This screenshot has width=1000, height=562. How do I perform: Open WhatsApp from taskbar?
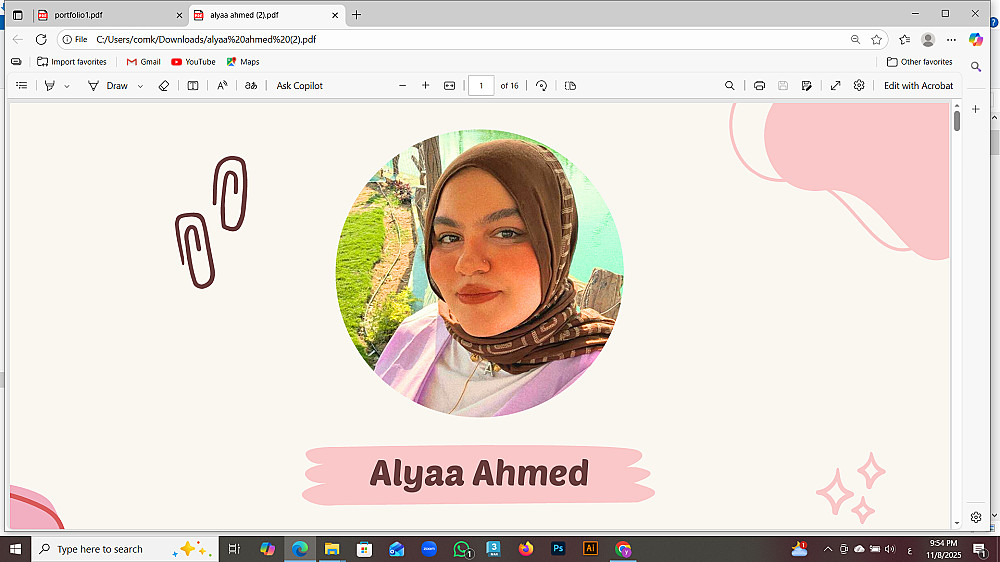coord(462,549)
